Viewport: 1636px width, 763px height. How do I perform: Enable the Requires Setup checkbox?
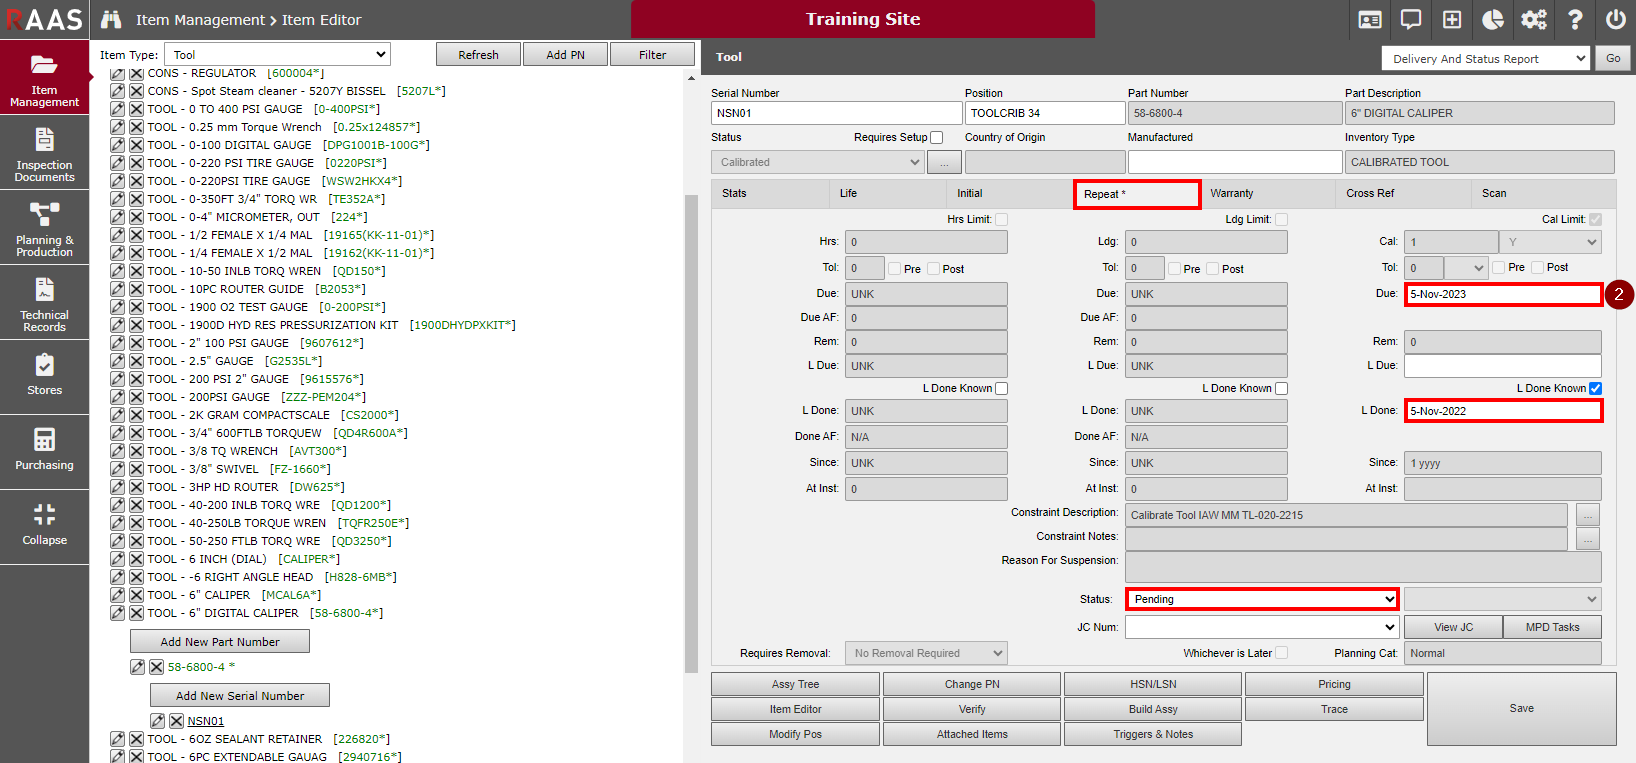936,138
